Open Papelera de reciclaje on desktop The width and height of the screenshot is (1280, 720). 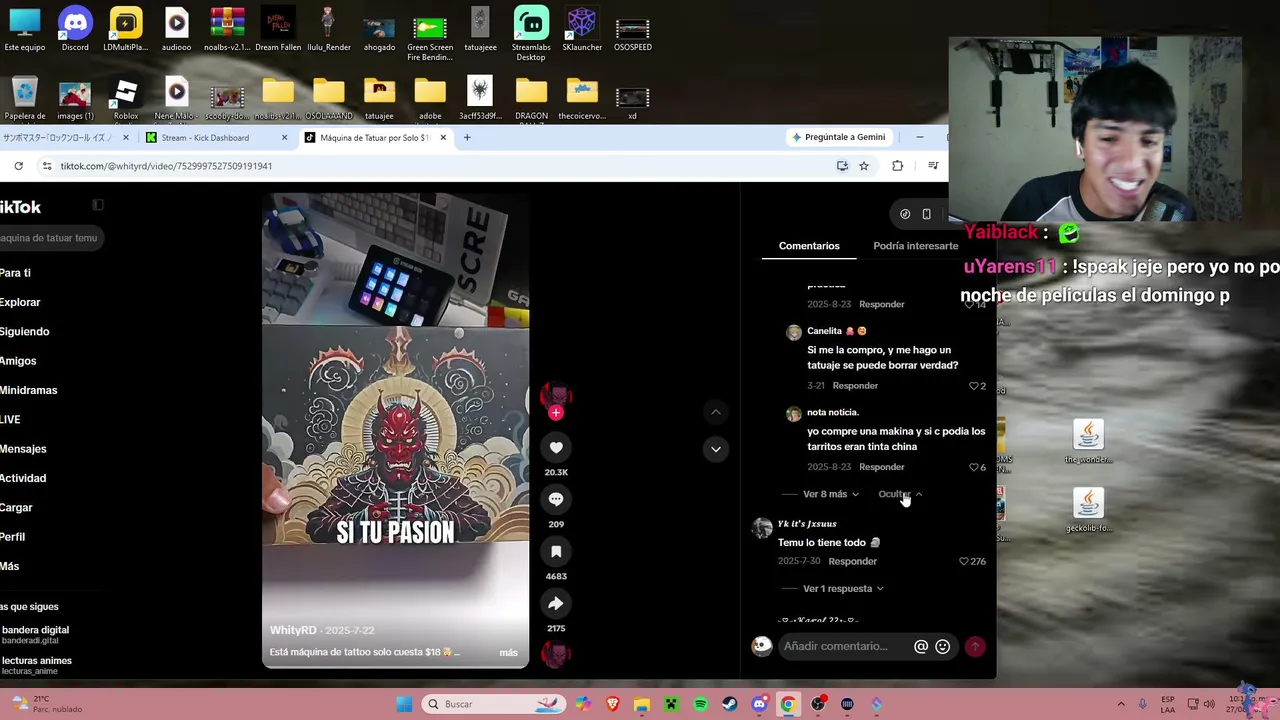pyautogui.click(x=24, y=99)
